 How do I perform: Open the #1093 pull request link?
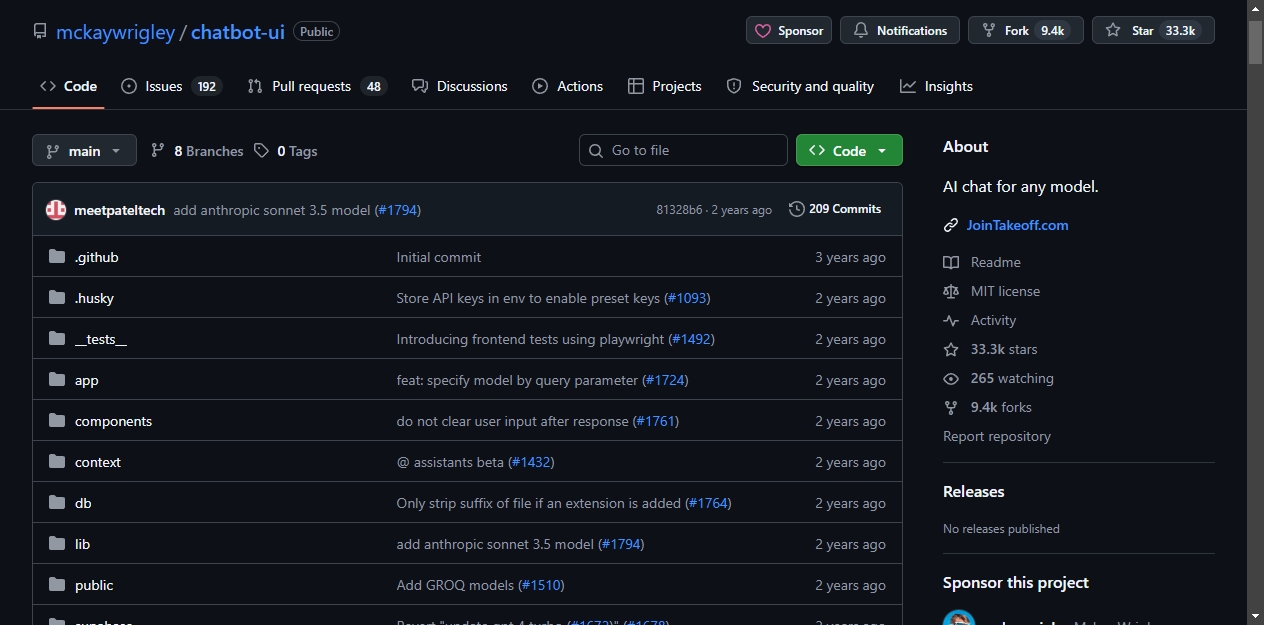point(687,298)
